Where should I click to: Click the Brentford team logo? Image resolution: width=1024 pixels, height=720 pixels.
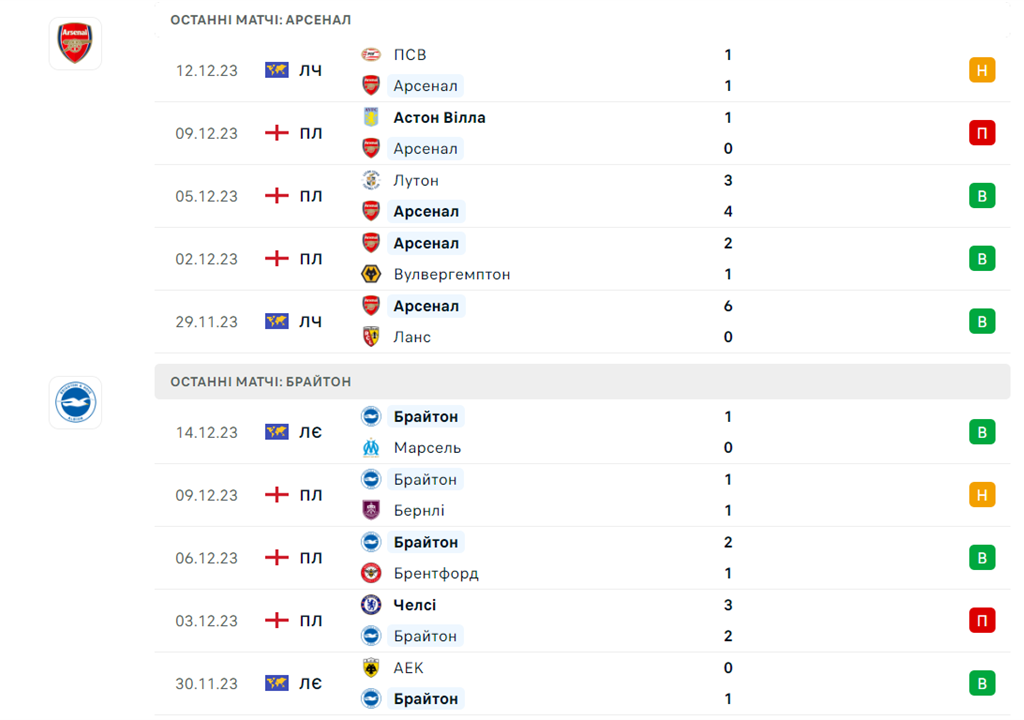pyautogui.click(x=371, y=573)
